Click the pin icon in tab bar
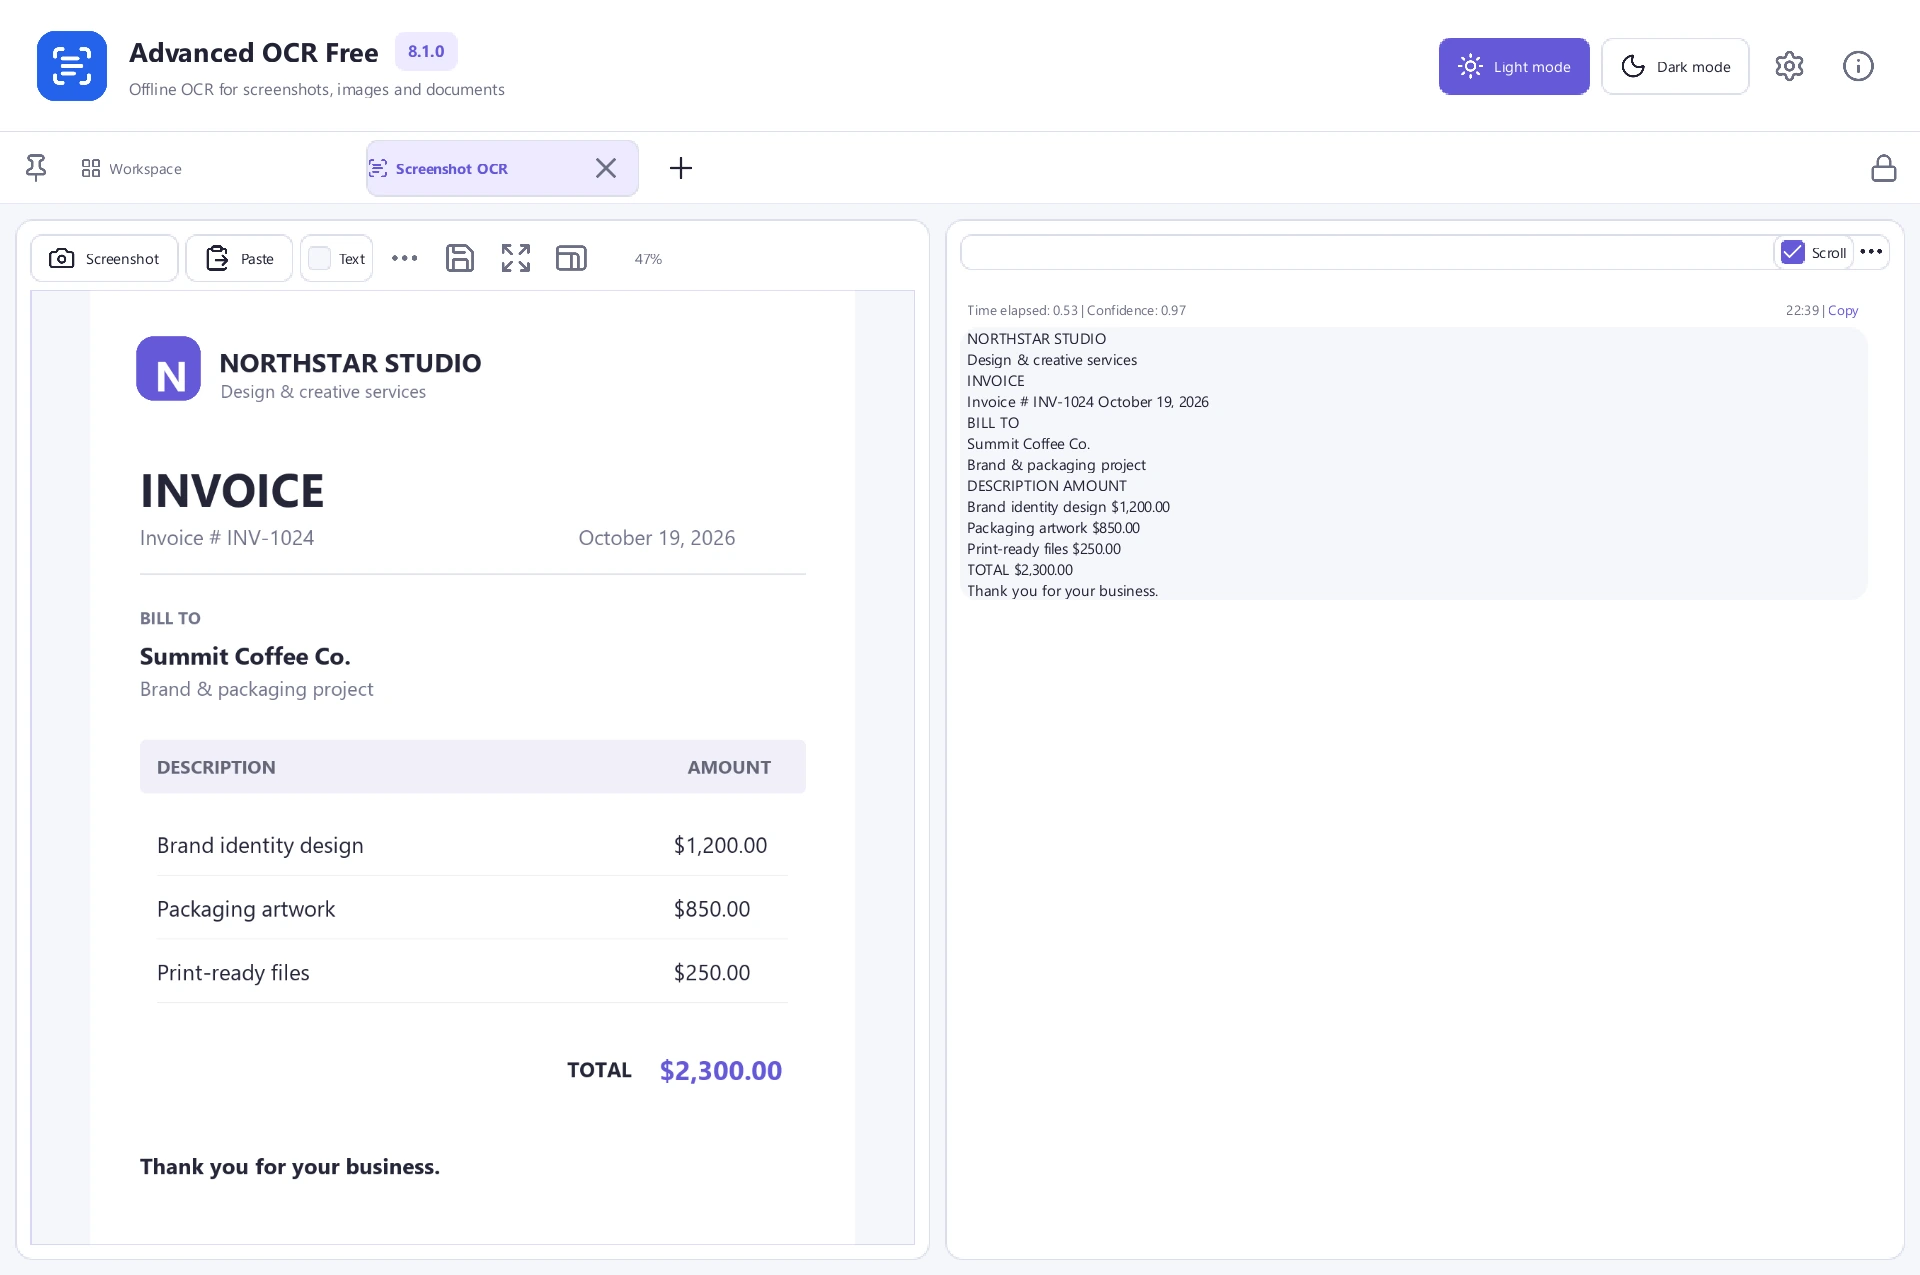1920x1275 pixels. coord(36,168)
